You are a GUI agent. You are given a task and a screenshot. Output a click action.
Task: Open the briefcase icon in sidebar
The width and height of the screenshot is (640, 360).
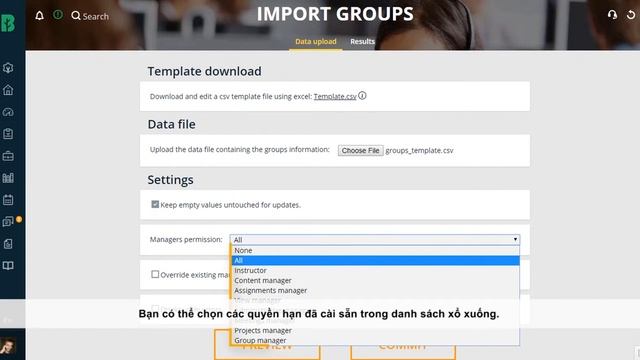tap(8, 156)
